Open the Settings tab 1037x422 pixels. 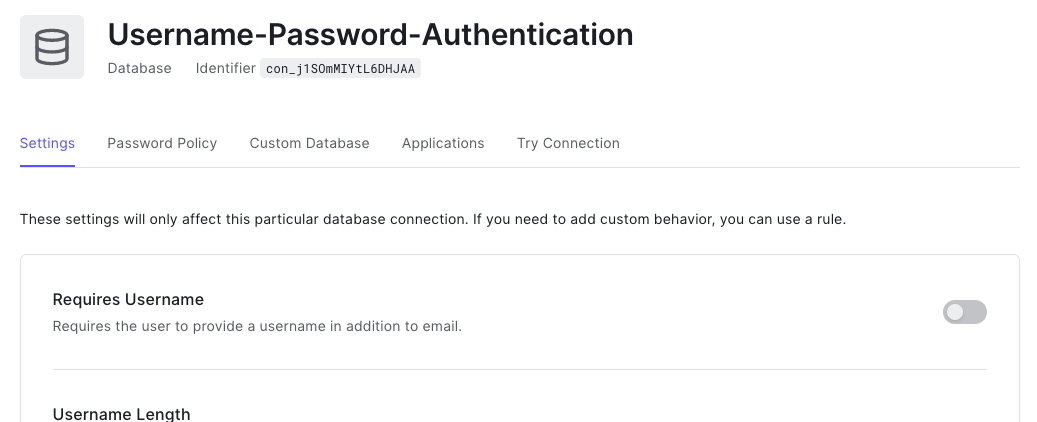point(47,143)
